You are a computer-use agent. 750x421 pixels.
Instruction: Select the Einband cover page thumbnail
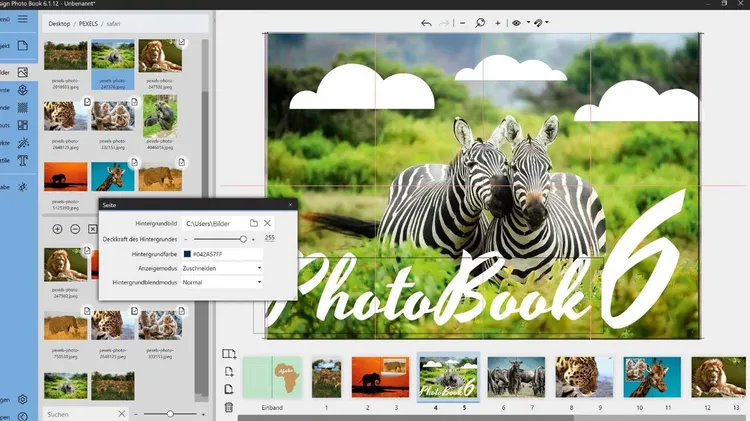(272, 377)
